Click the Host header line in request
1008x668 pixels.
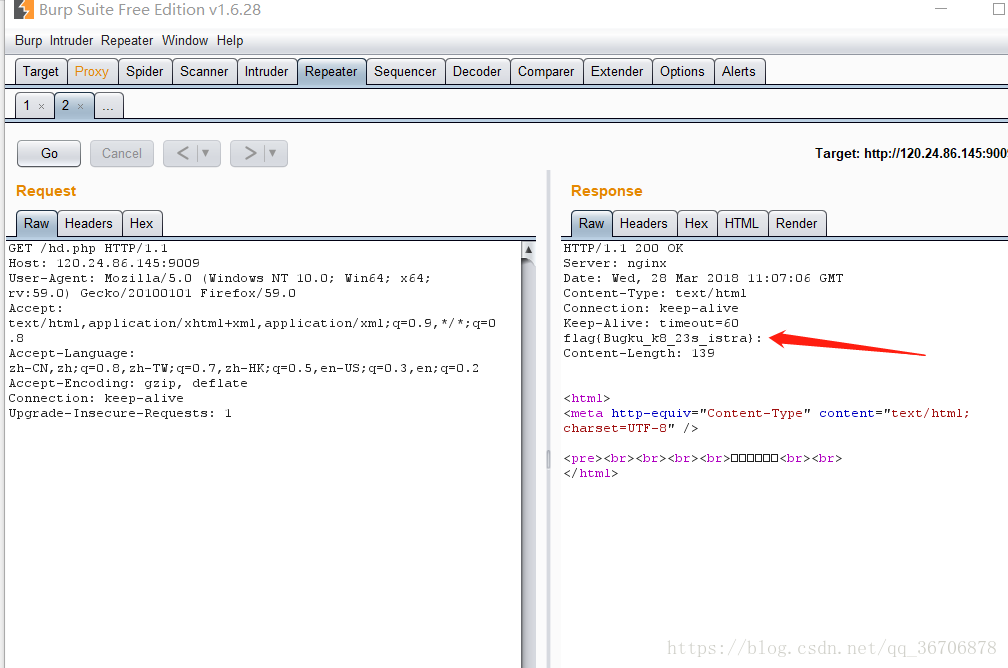[104, 263]
